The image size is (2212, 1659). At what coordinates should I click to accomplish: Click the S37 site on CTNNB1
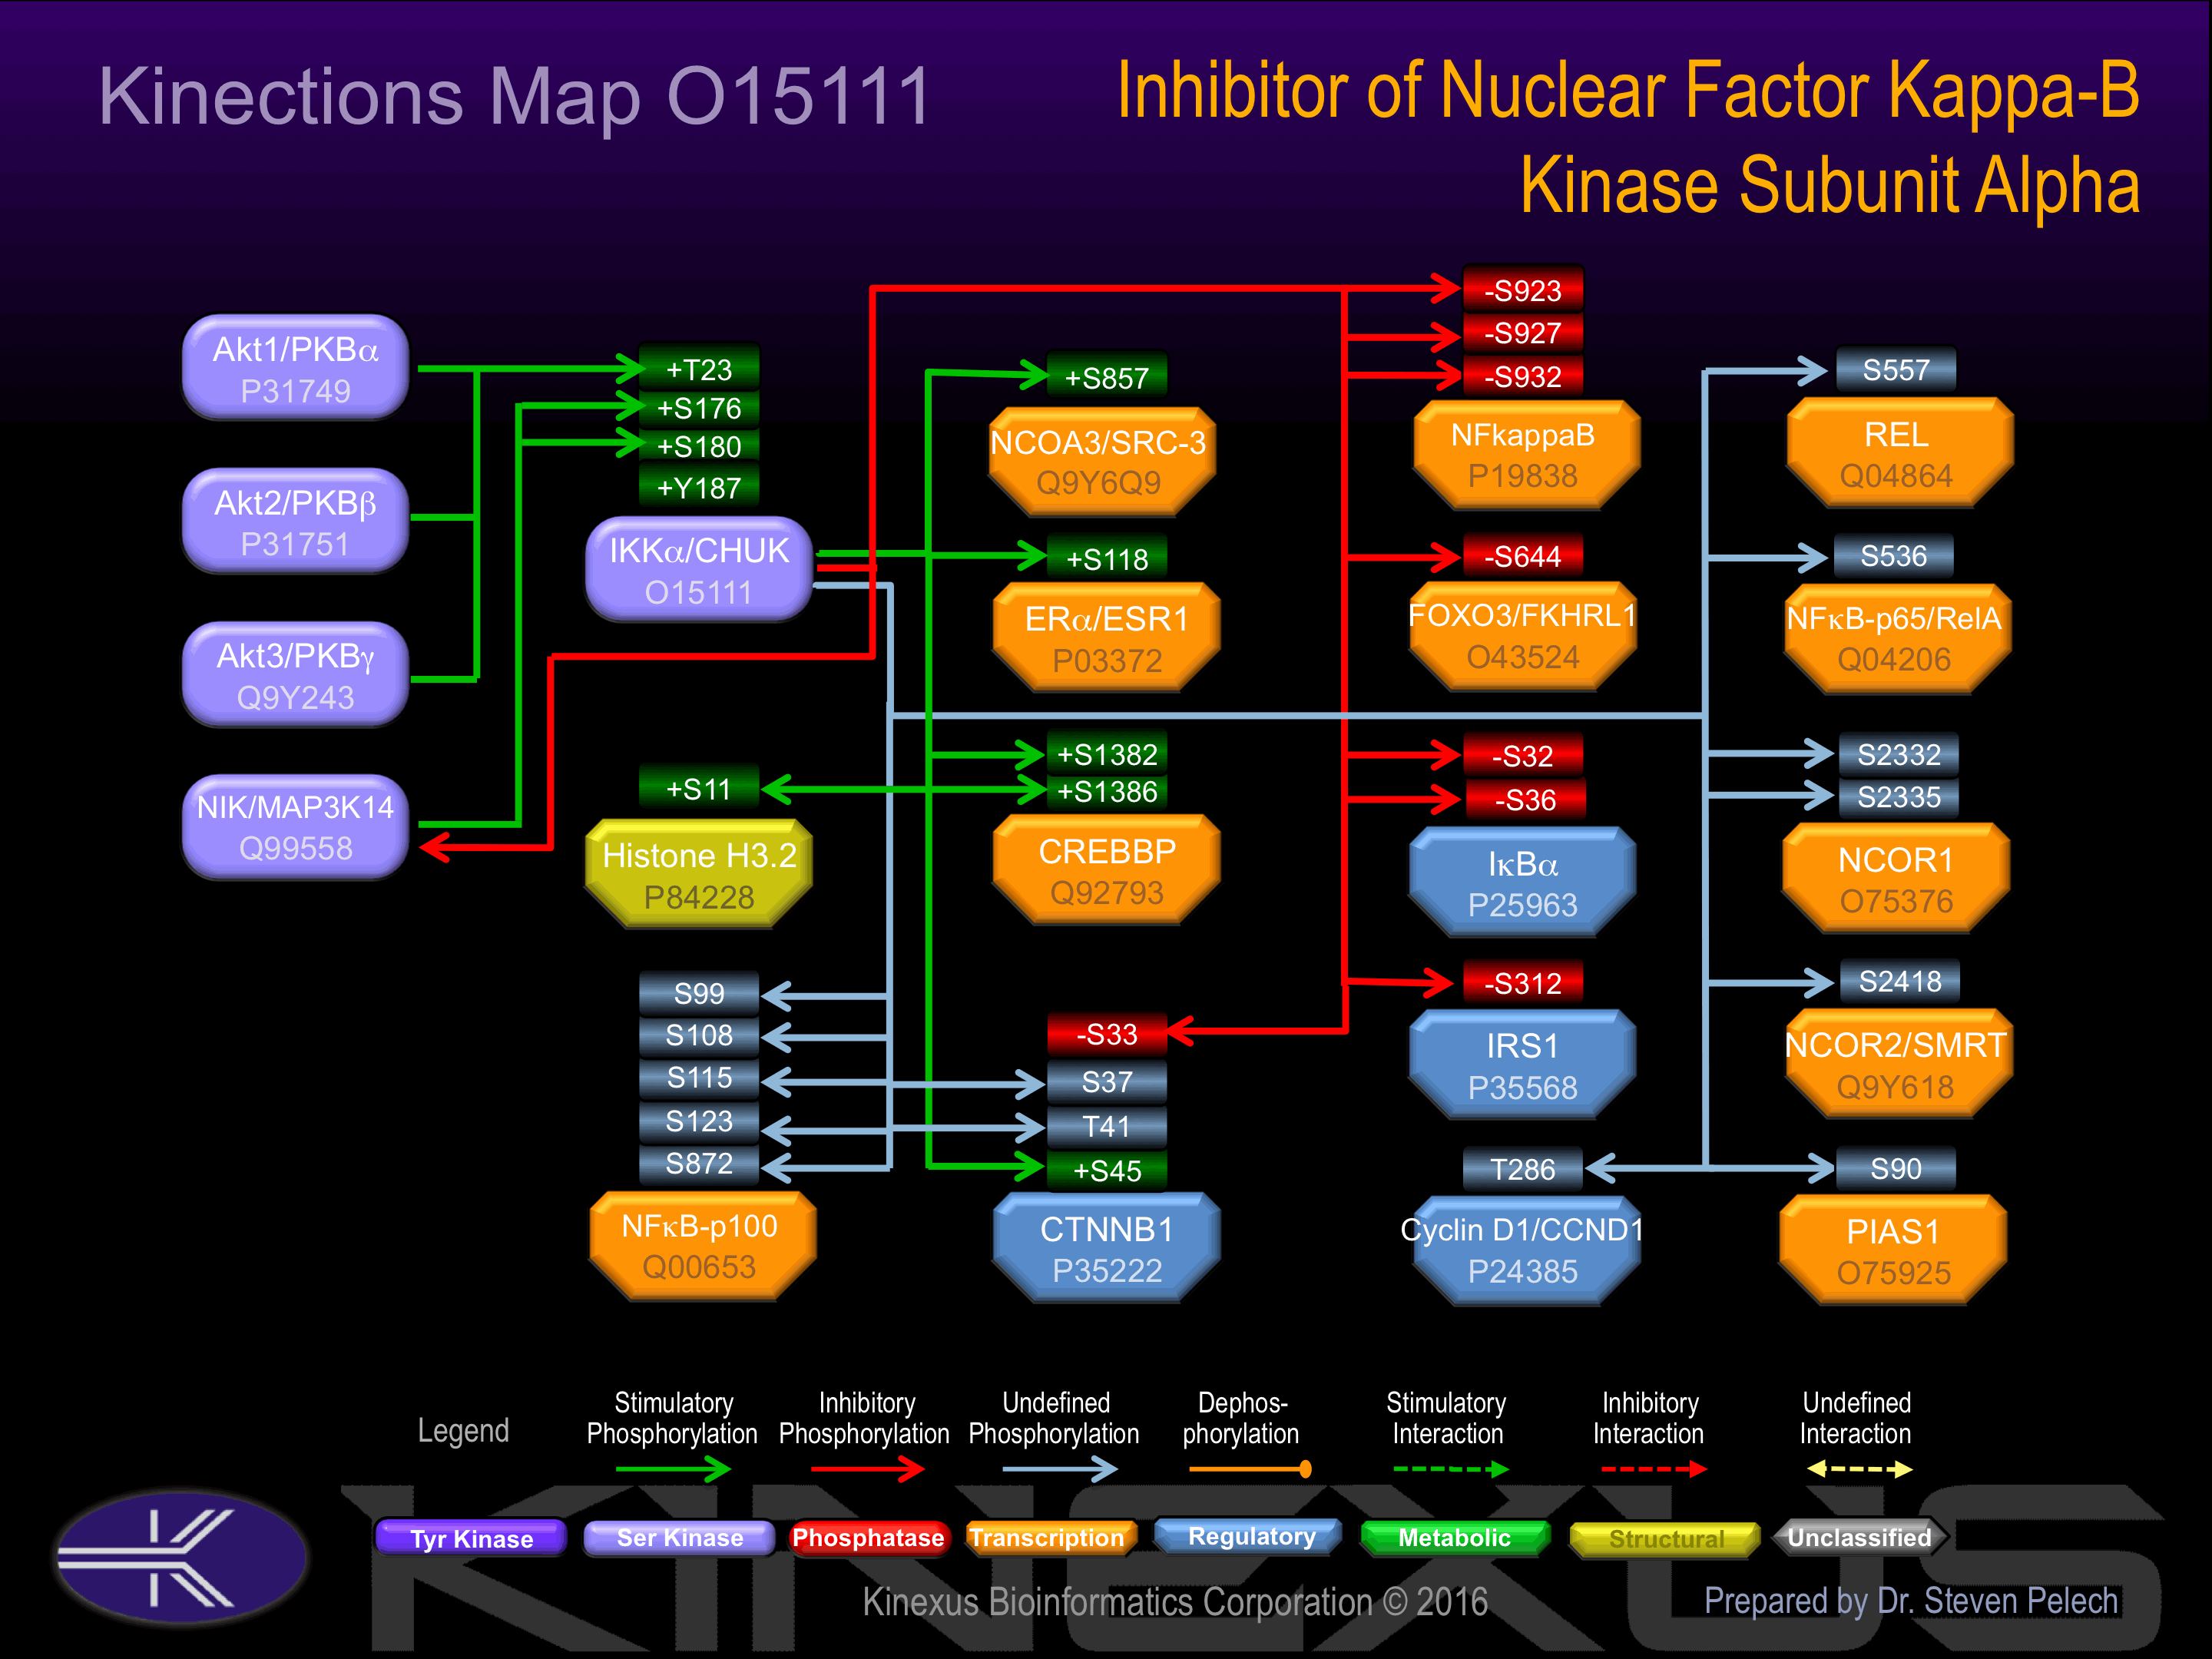pyautogui.click(x=1106, y=1081)
